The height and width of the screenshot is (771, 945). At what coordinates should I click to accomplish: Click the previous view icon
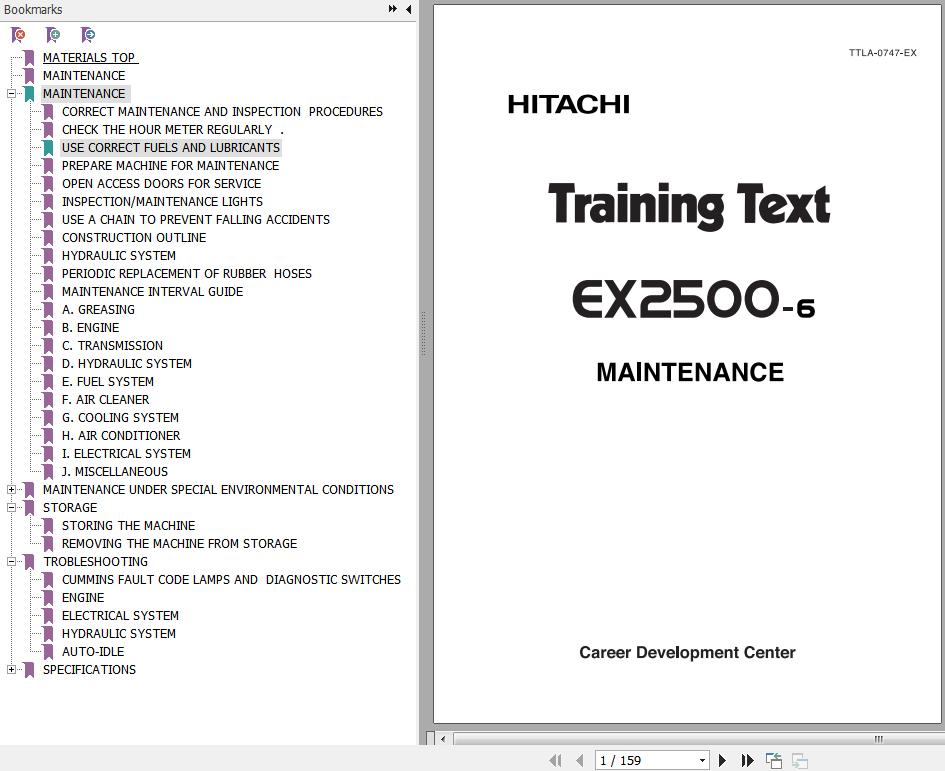tap(774, 760)
